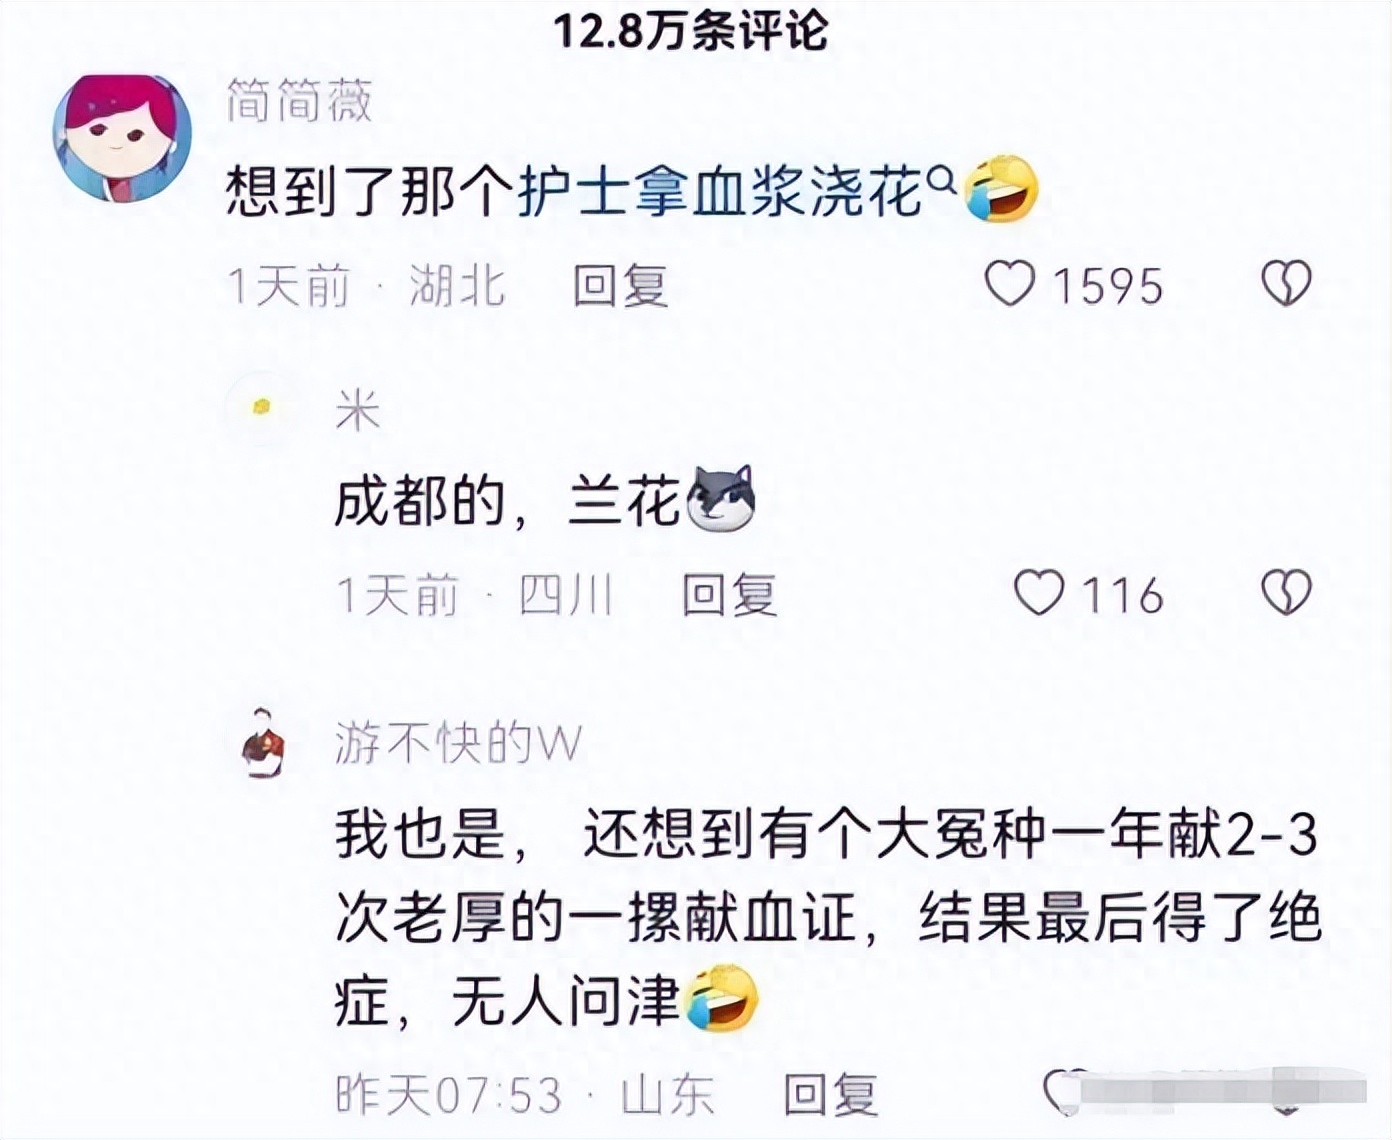The image size is (1392, 1140).
Task: Tap the husky dog emoji after 兰花
Action: pos(719,499)
